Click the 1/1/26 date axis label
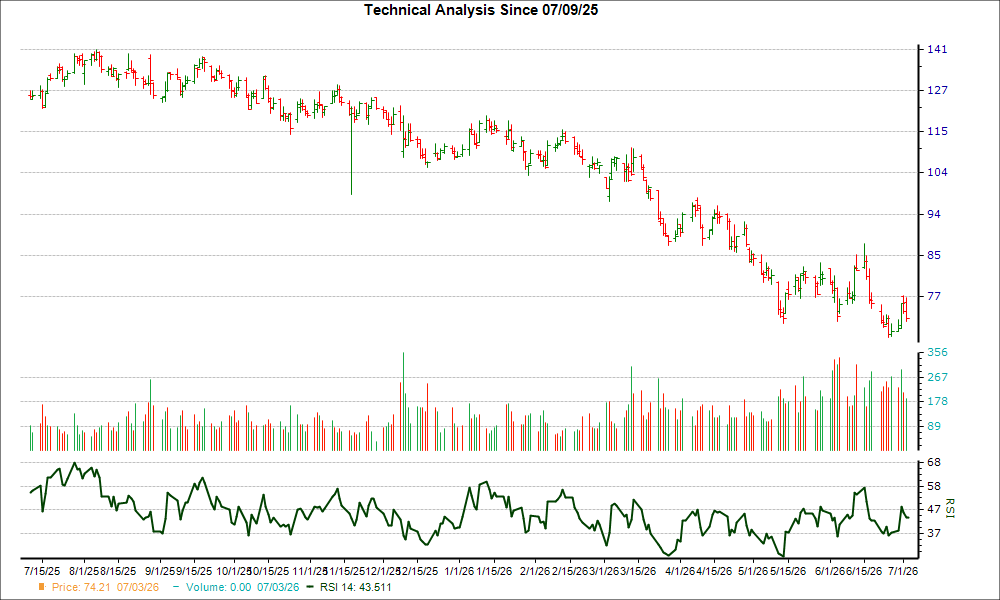Viewport: 1000px width, 600px height. [x=459, y=571]
